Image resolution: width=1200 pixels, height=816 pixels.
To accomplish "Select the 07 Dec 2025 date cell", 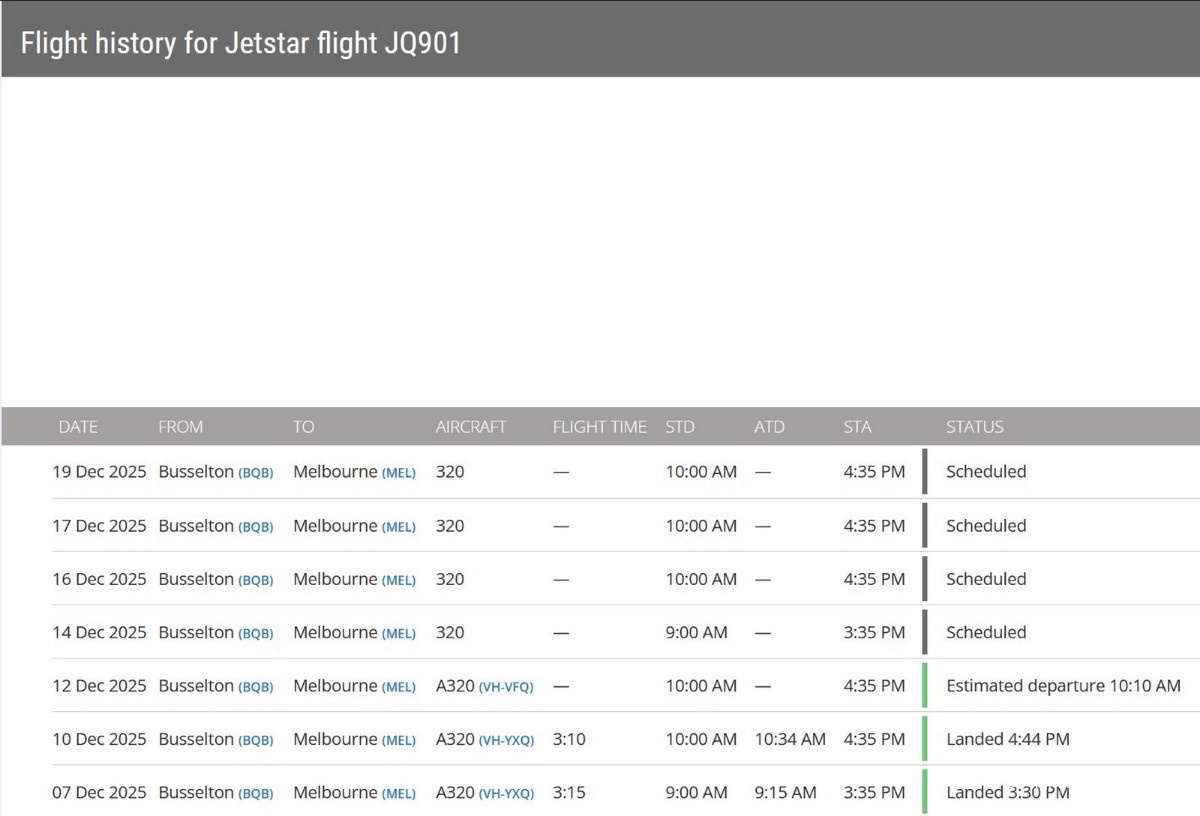I will point(99,792).
